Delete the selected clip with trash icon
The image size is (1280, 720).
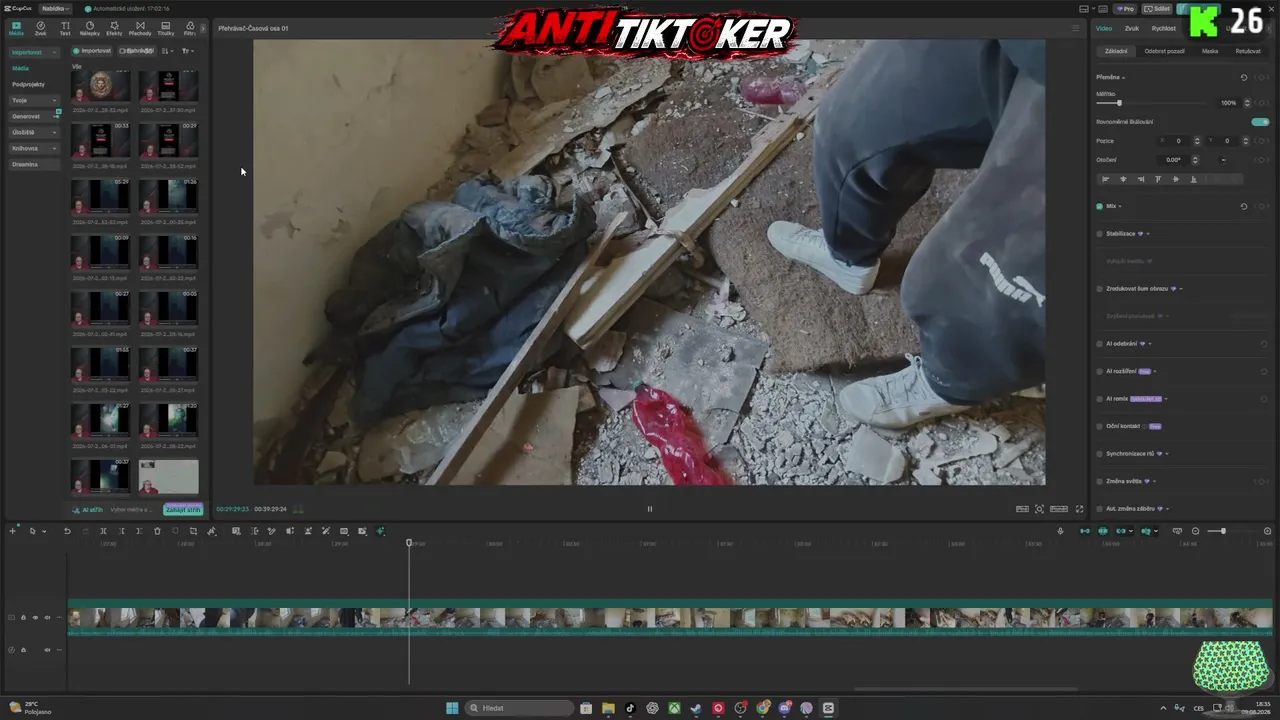[x=157, y=531]
